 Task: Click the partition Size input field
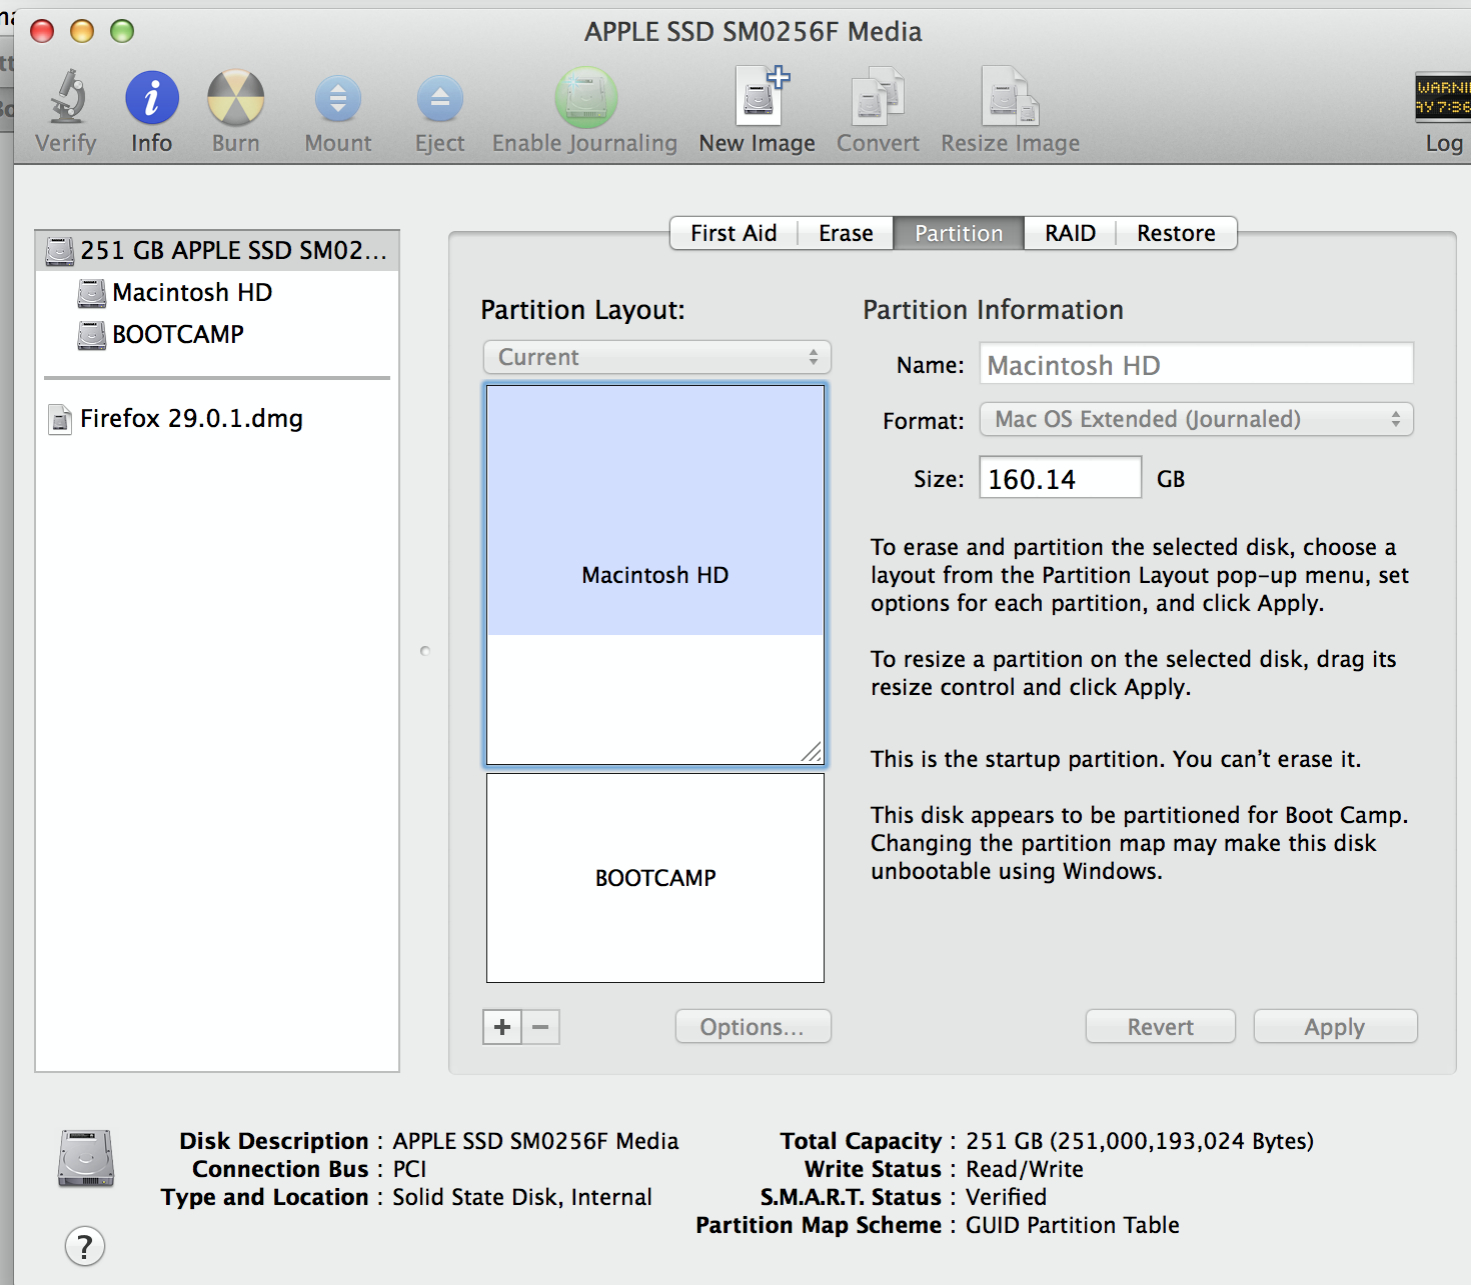[x=1059, y=479]
